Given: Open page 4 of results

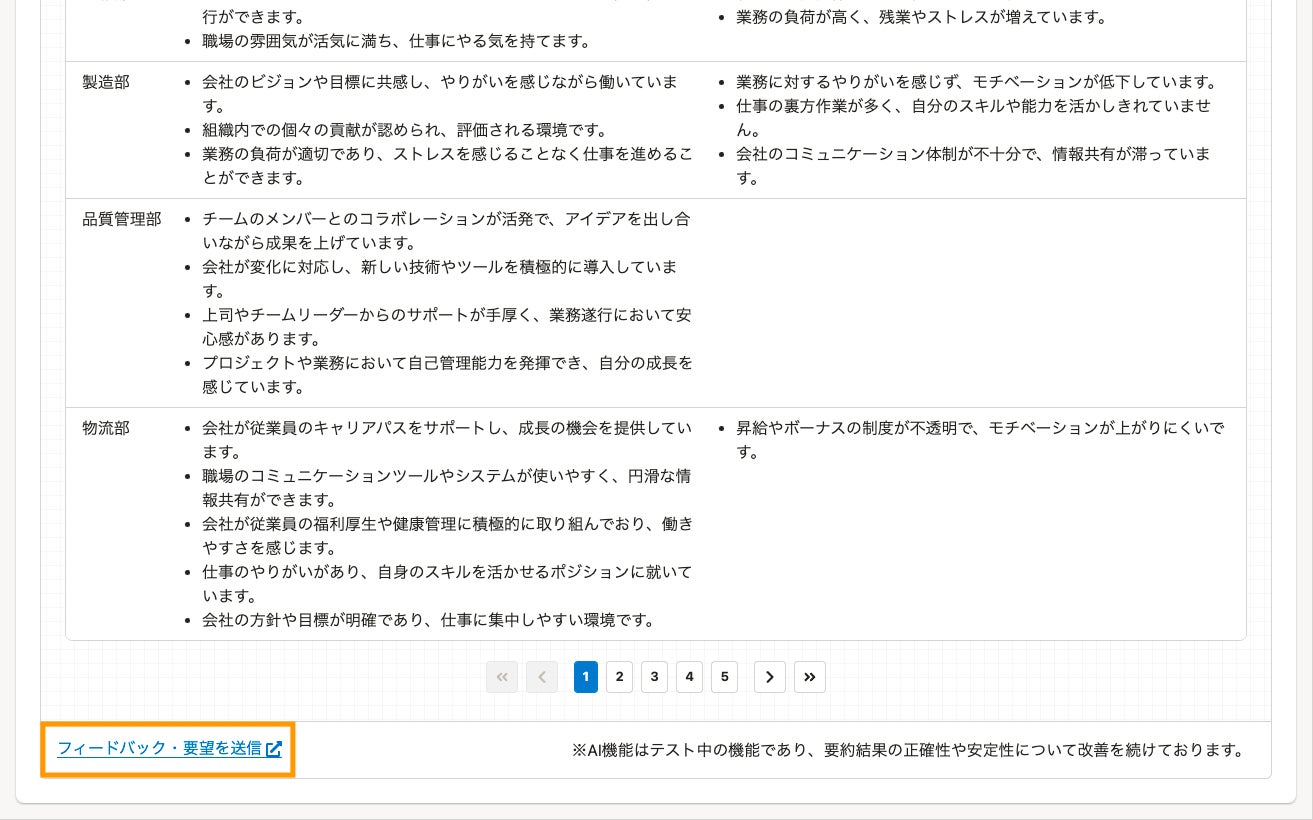Looking at the screenshot, I should [x=689, y=677].
